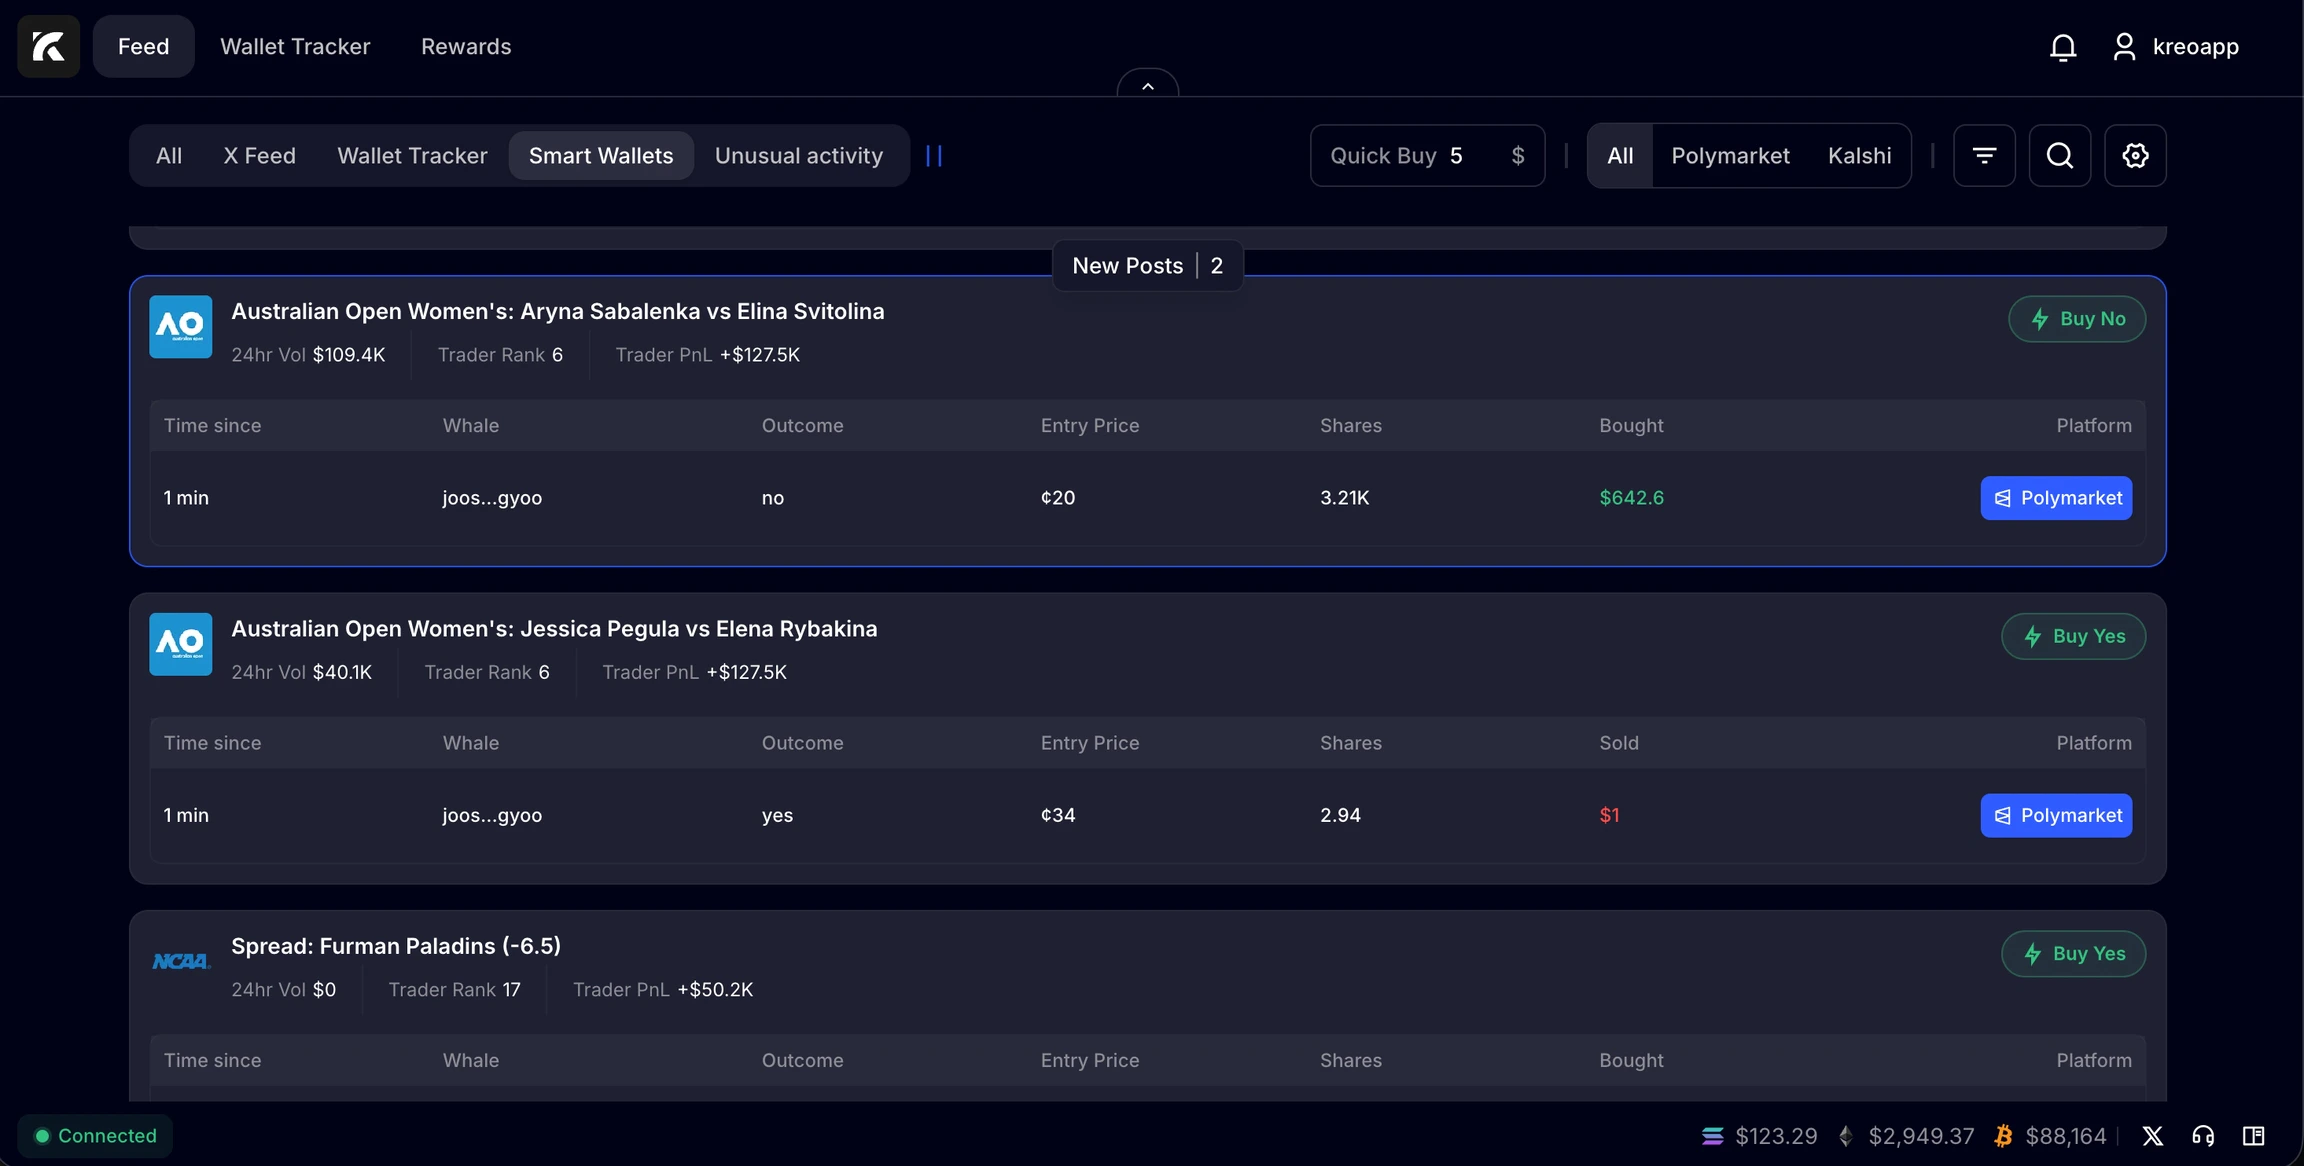Load the New Posts pill
The image size is (2304, 1166).
click(1147, 266)
